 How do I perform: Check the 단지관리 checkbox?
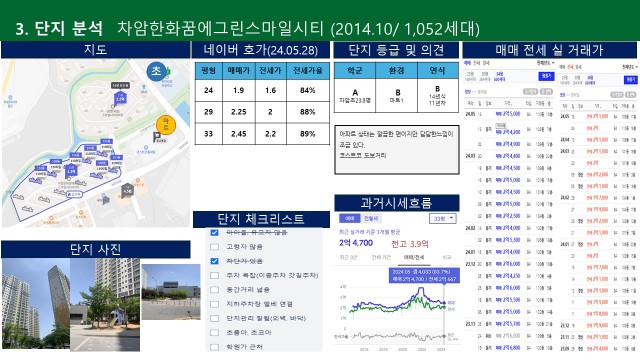pos(214,318)
